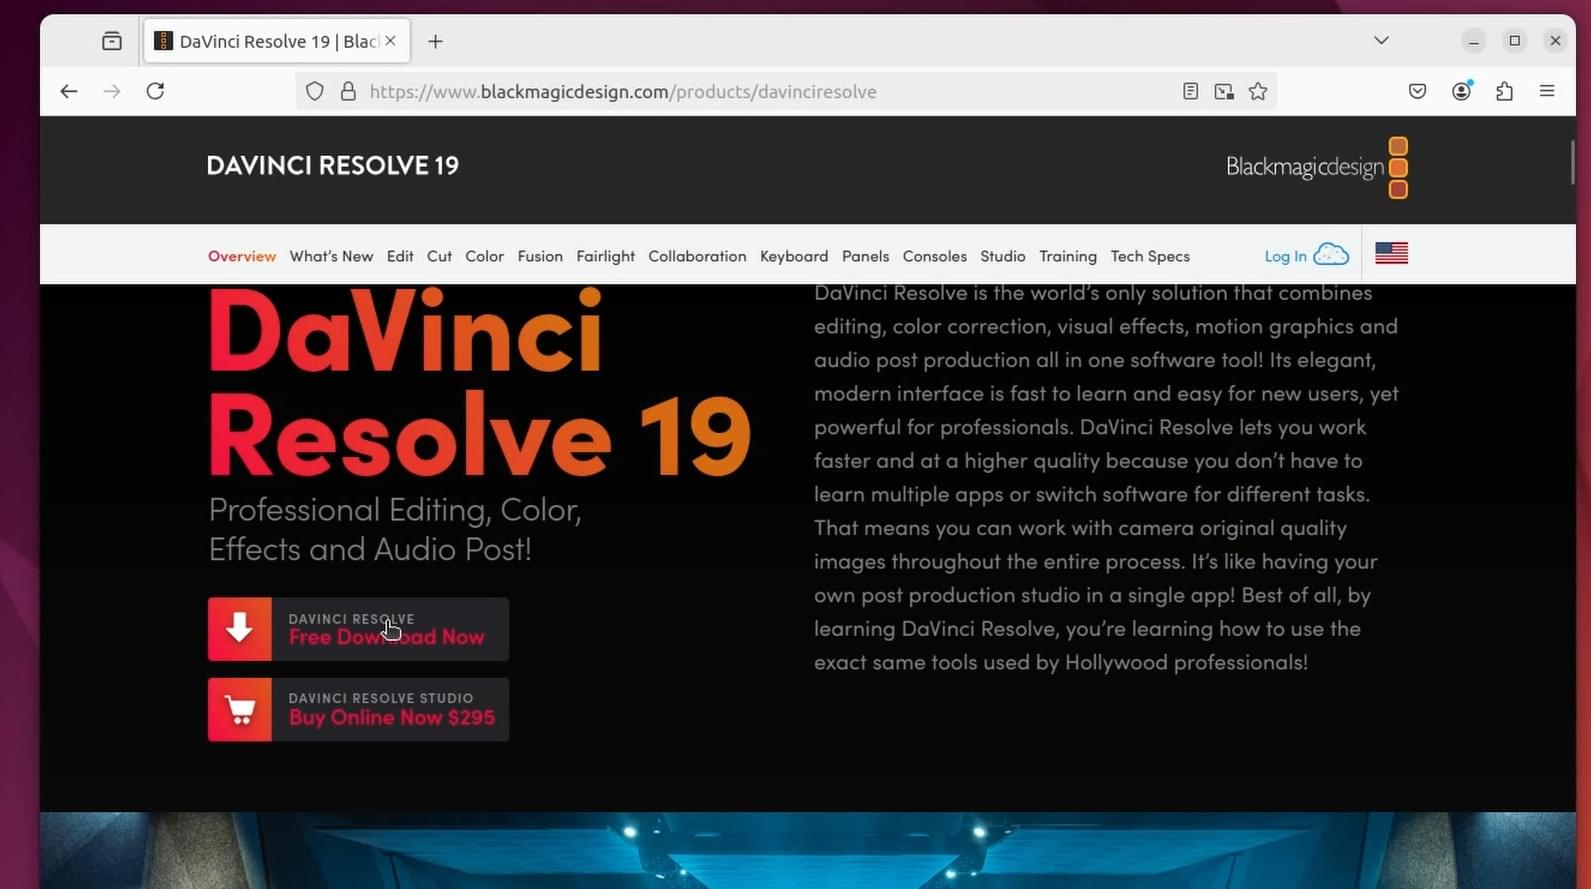The height and width of the screenshot is (889, 1591).
Task: Maximize the Firefox window
Action: (1514, 41)
